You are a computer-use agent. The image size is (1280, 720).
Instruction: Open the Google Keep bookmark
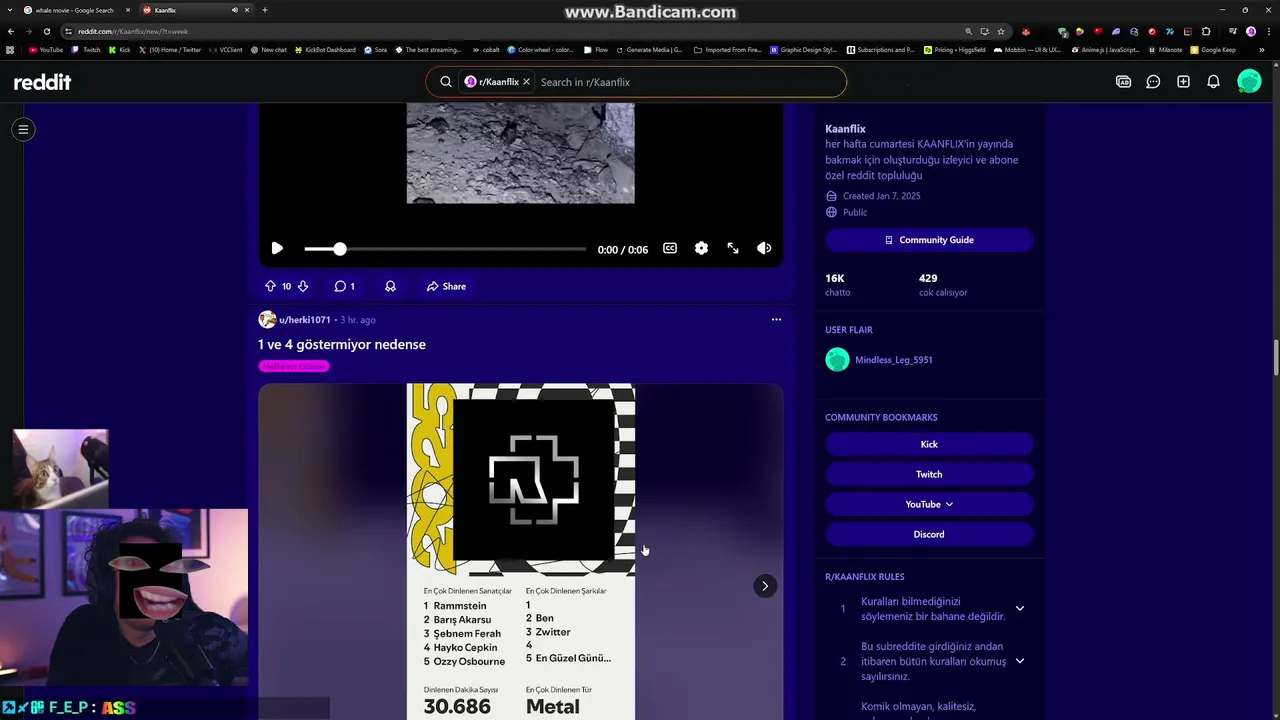(1213, 49)
